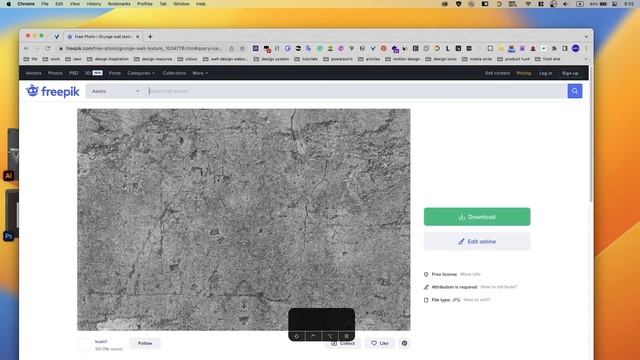Open the History menu in menu bar

pos(93,4)
